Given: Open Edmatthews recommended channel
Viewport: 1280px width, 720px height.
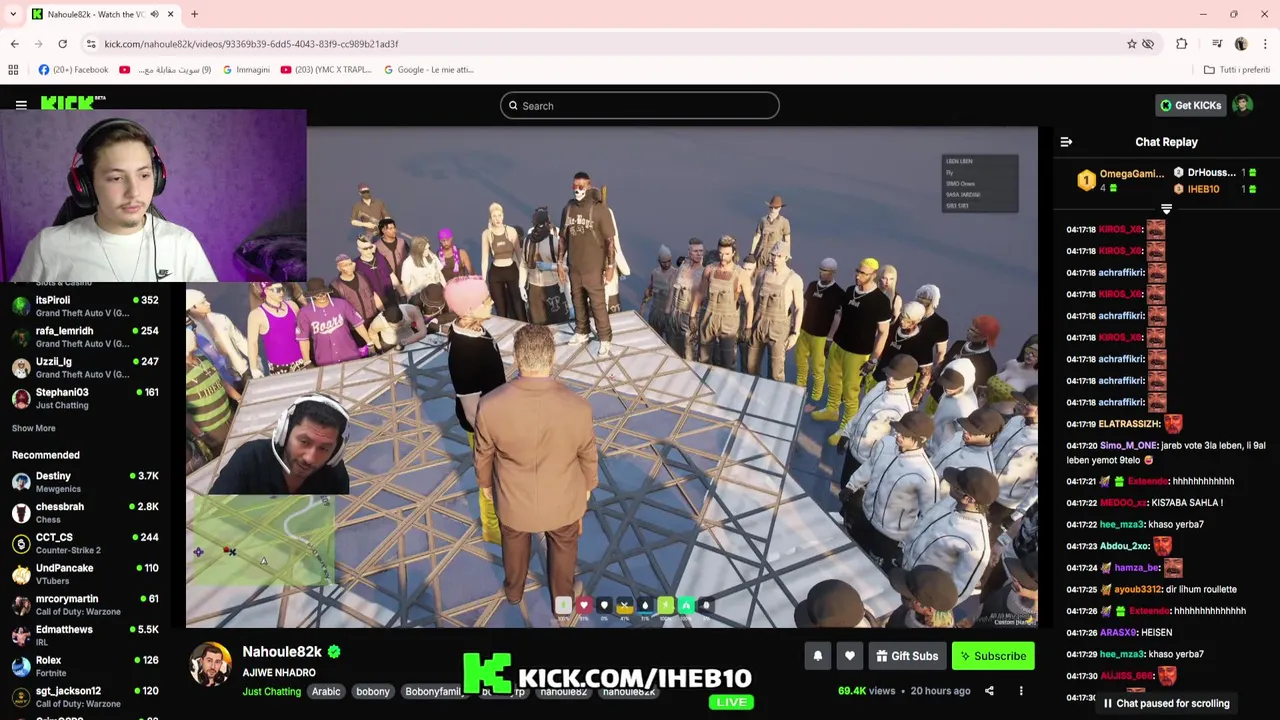Looking at the screenshot, I should tap(85, 636).
